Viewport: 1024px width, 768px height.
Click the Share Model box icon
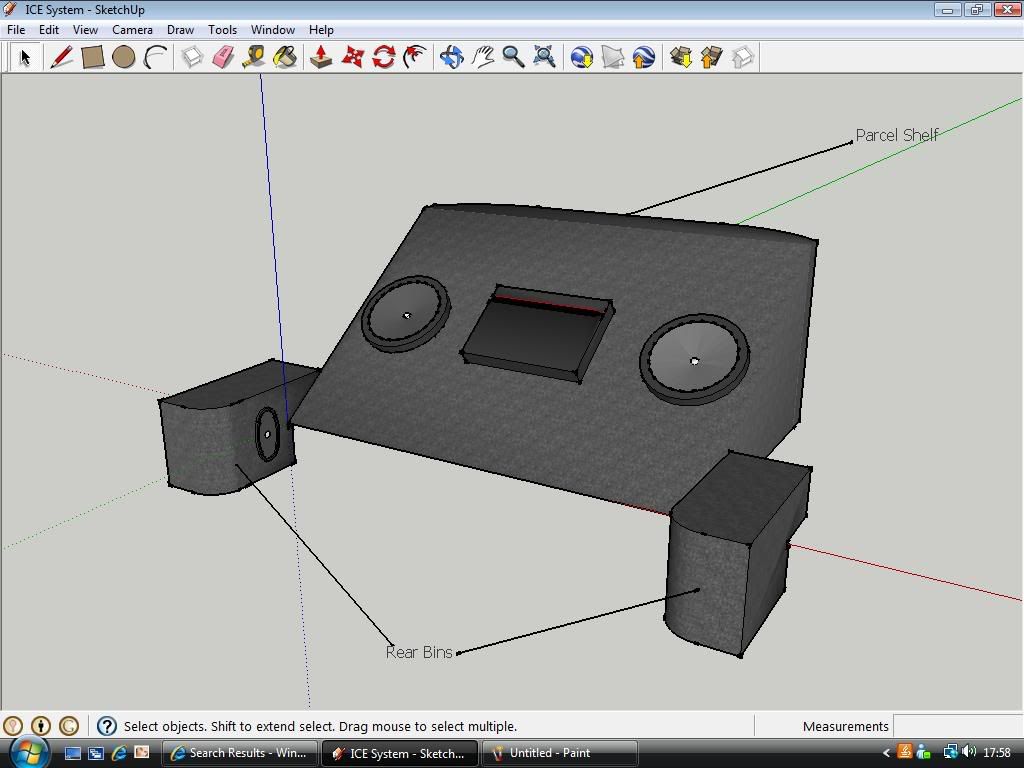pyautogui.click(x=711, y=57)
